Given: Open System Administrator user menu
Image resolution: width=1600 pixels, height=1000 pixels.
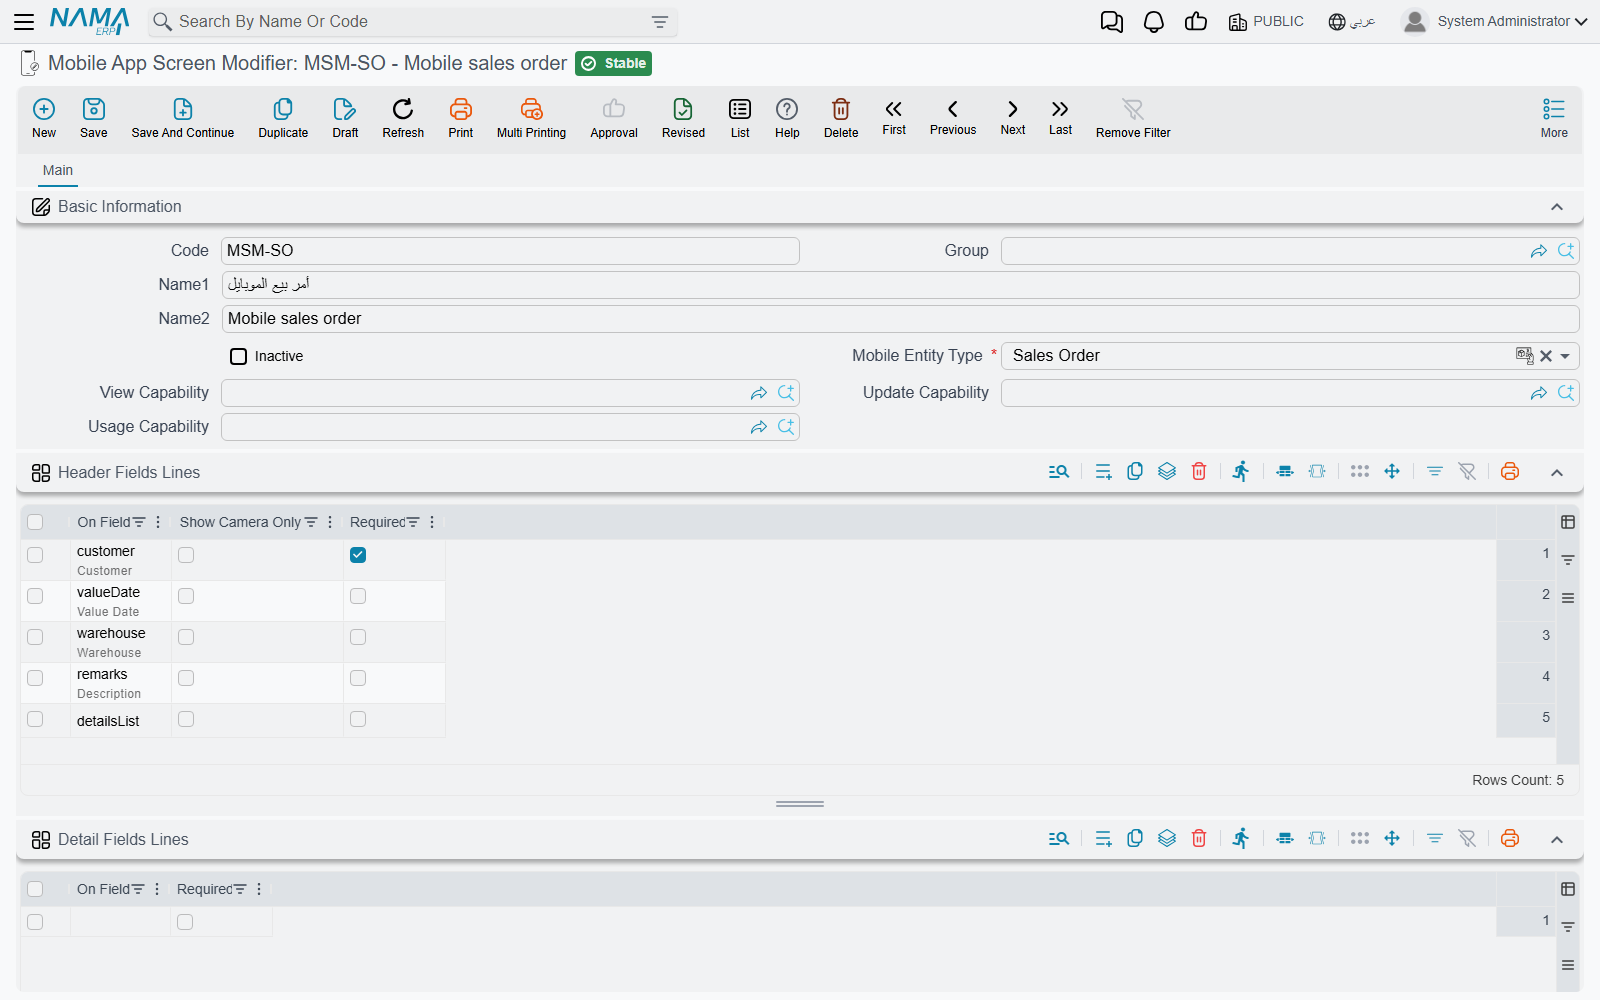Looking at the screenshot, I should [x=1495, y=21].
